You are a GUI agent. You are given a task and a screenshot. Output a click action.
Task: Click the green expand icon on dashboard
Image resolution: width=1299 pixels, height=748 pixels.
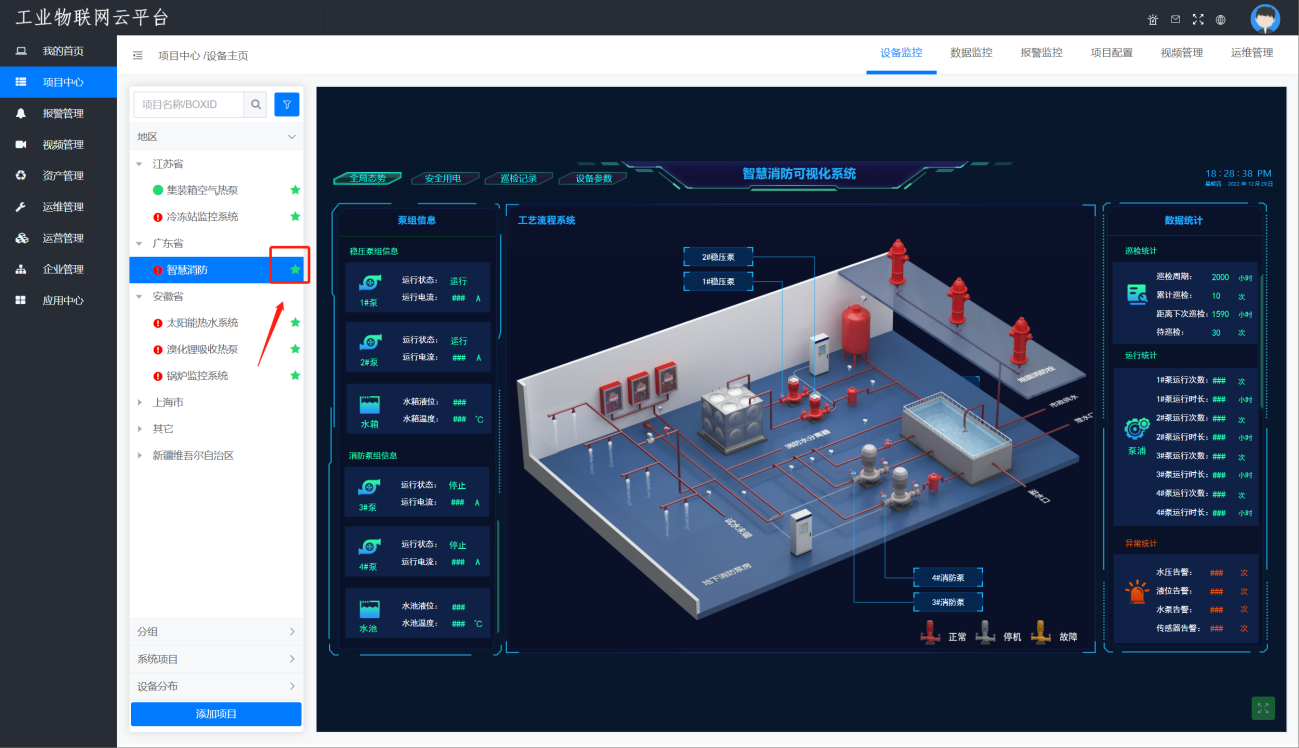tap(1263, 708)
